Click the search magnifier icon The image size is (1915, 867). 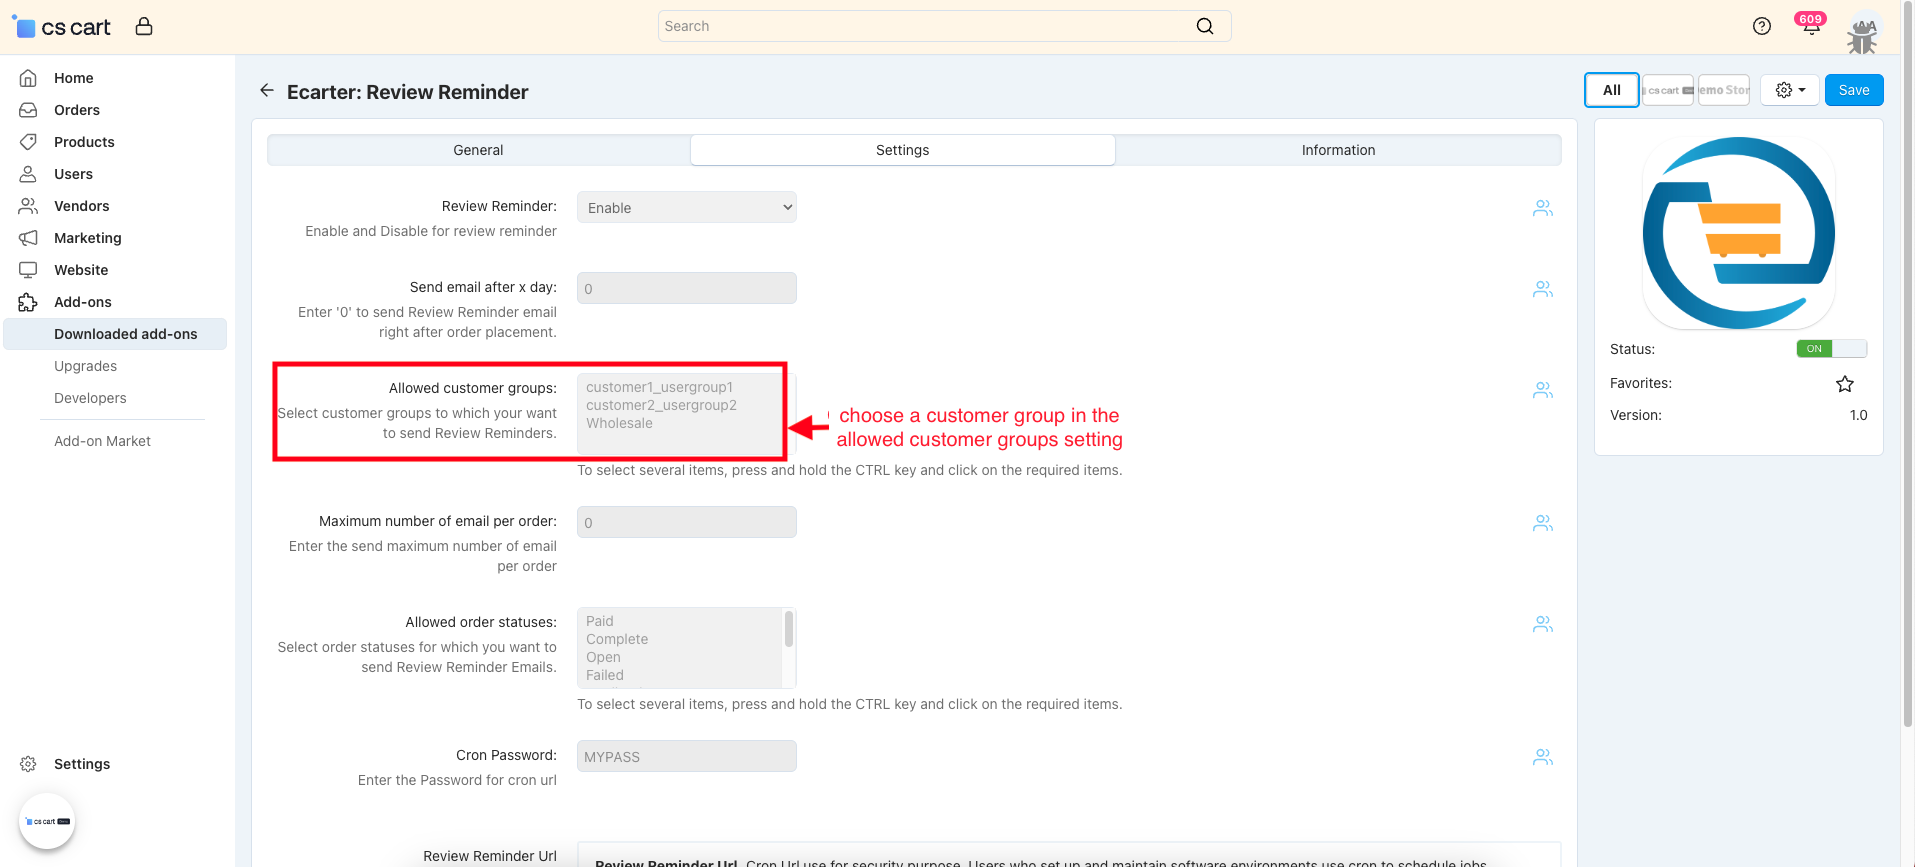pyautogui.click(x=1205, y=26)
